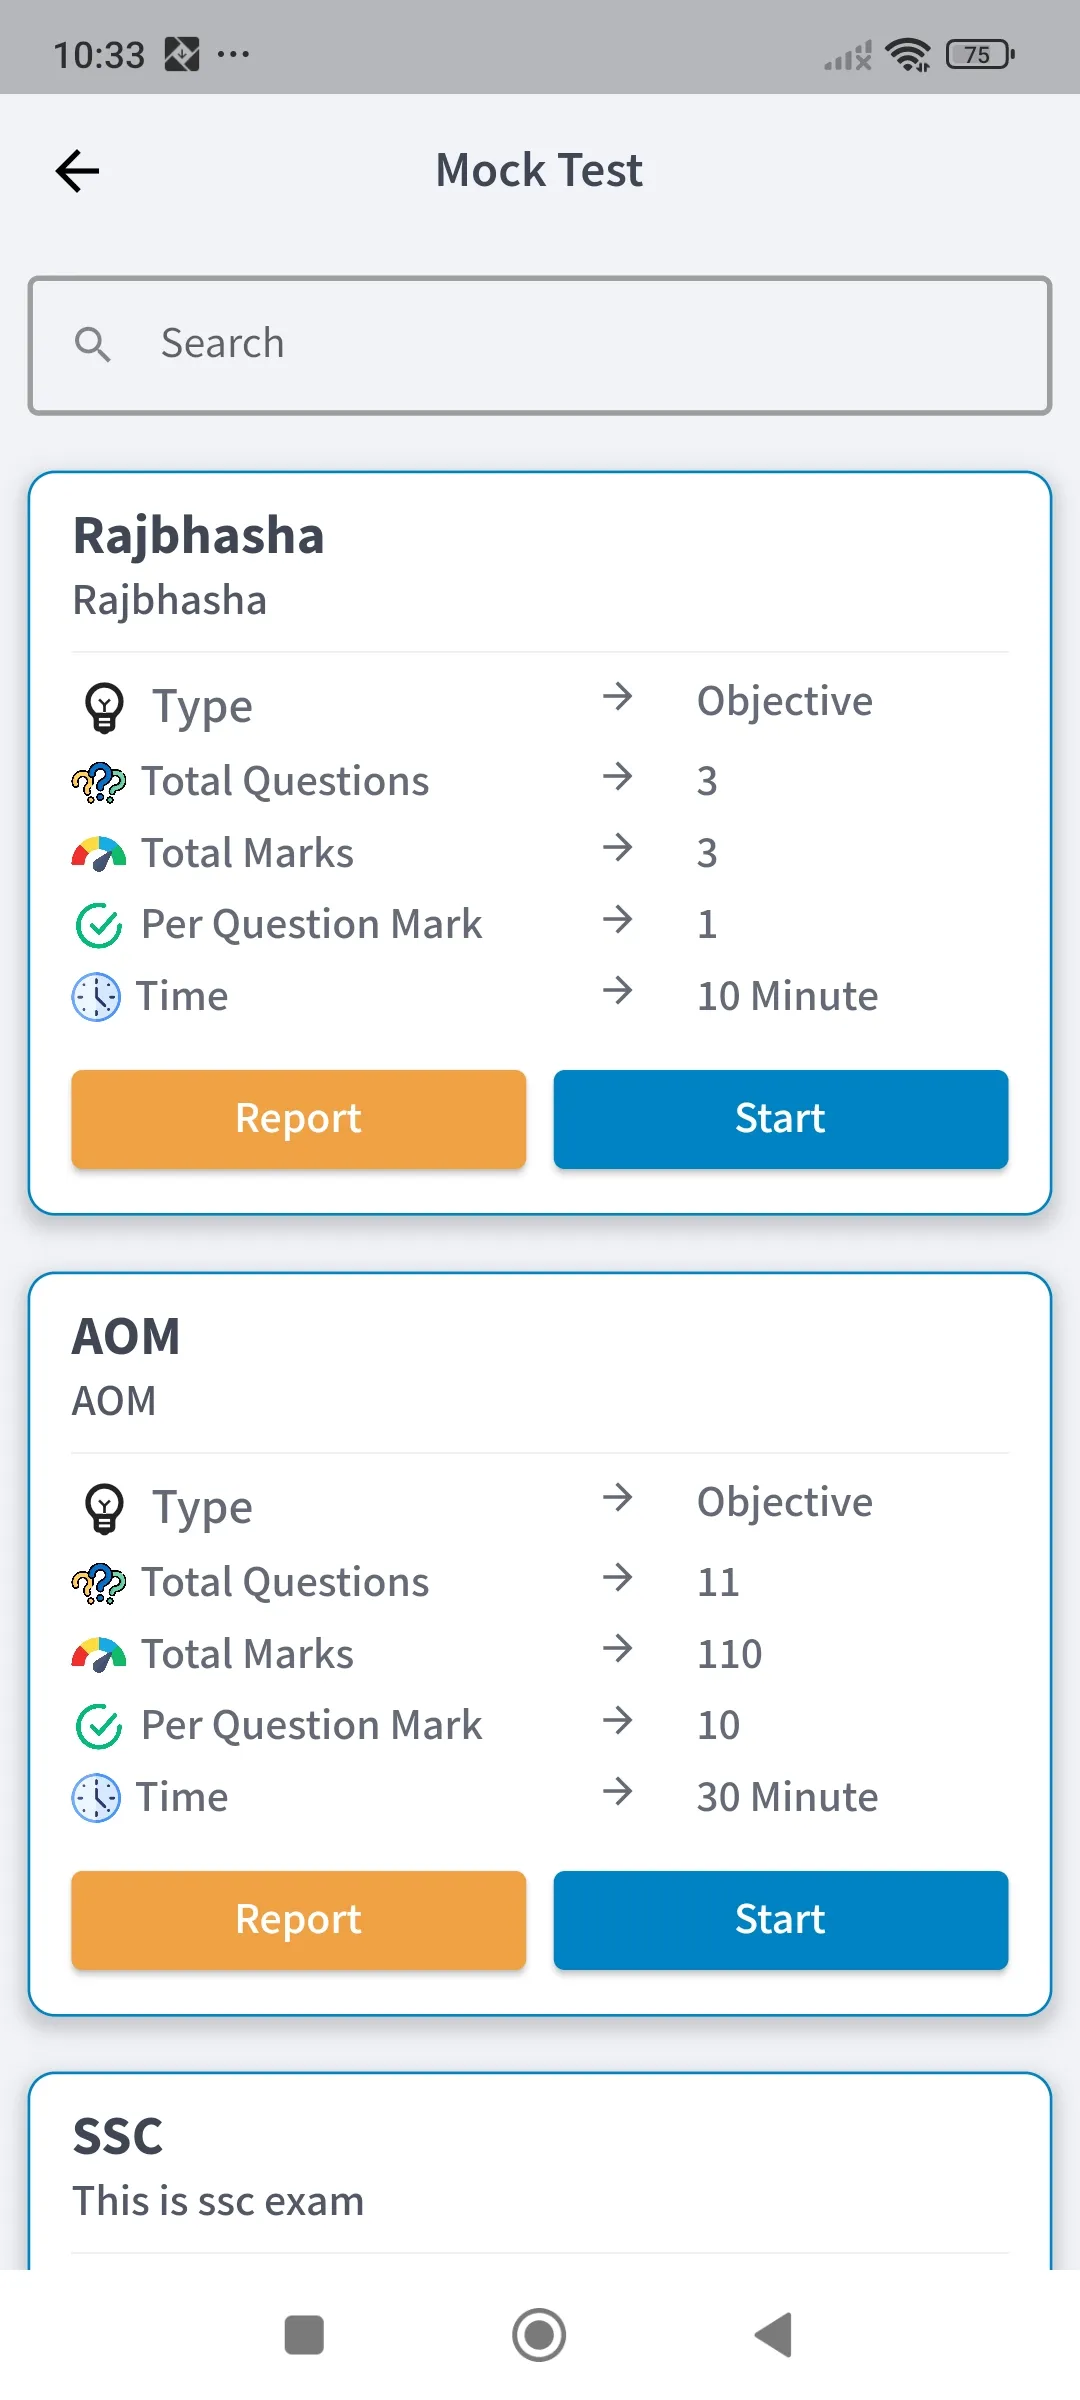
Task: View the Report for AOM test
Action: coord(298,1920)
